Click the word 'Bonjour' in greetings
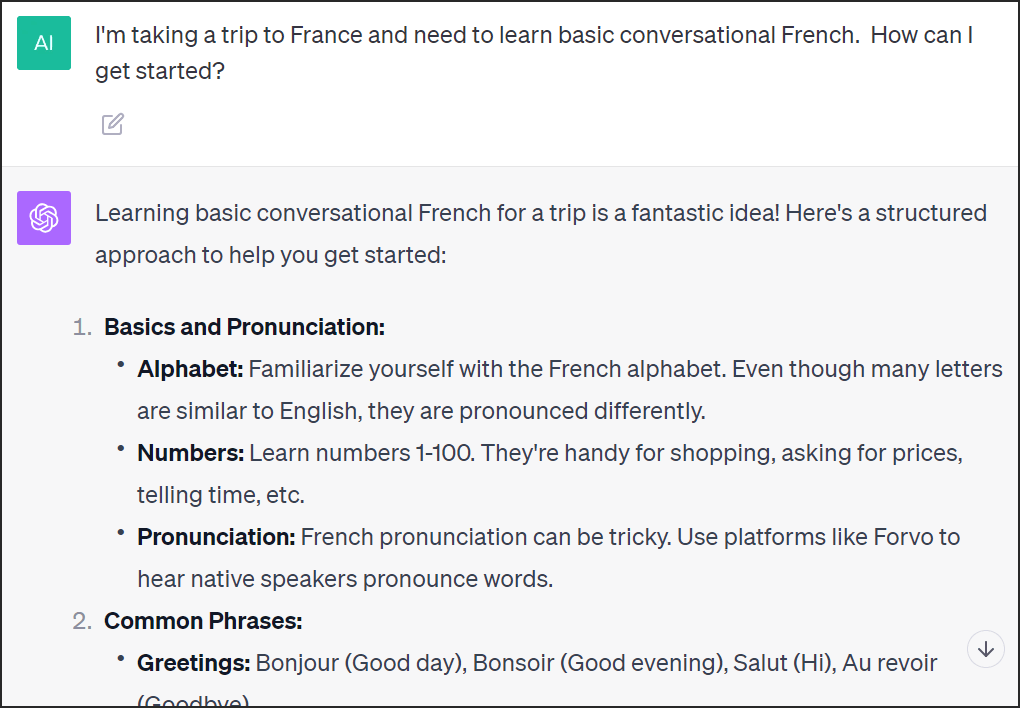This screenshot has height=708, width=1020. click(297, 662)
